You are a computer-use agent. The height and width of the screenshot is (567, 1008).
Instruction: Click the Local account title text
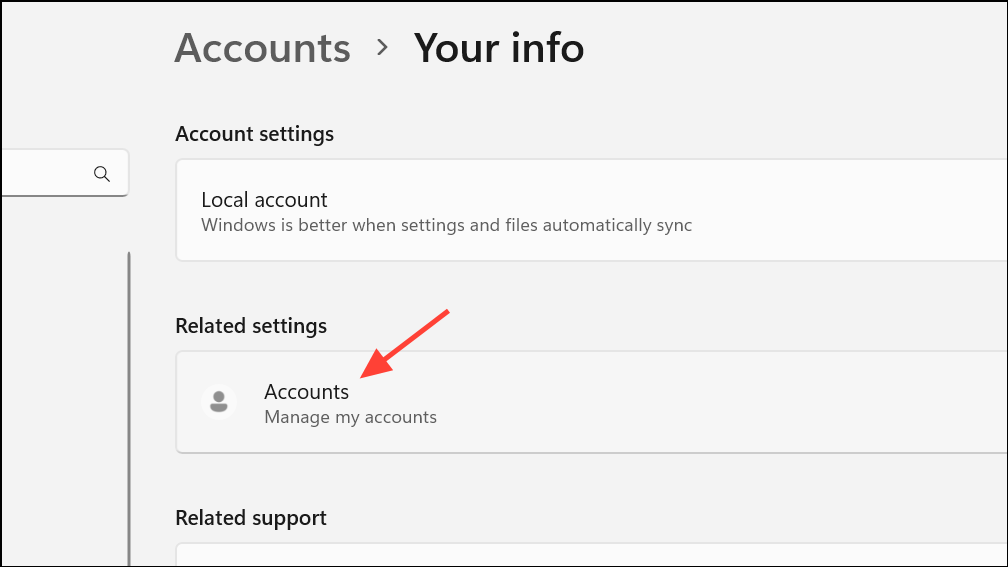[264, 200]
